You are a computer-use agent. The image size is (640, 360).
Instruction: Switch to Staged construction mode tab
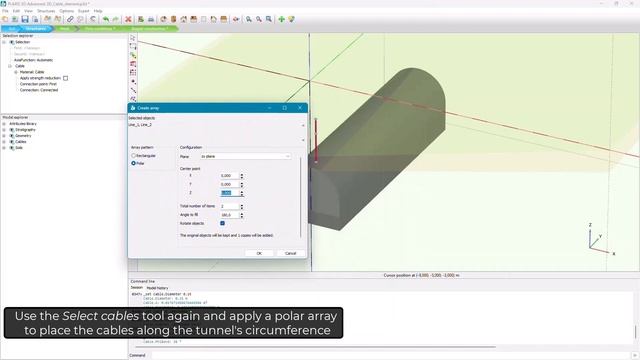point(149,29)
